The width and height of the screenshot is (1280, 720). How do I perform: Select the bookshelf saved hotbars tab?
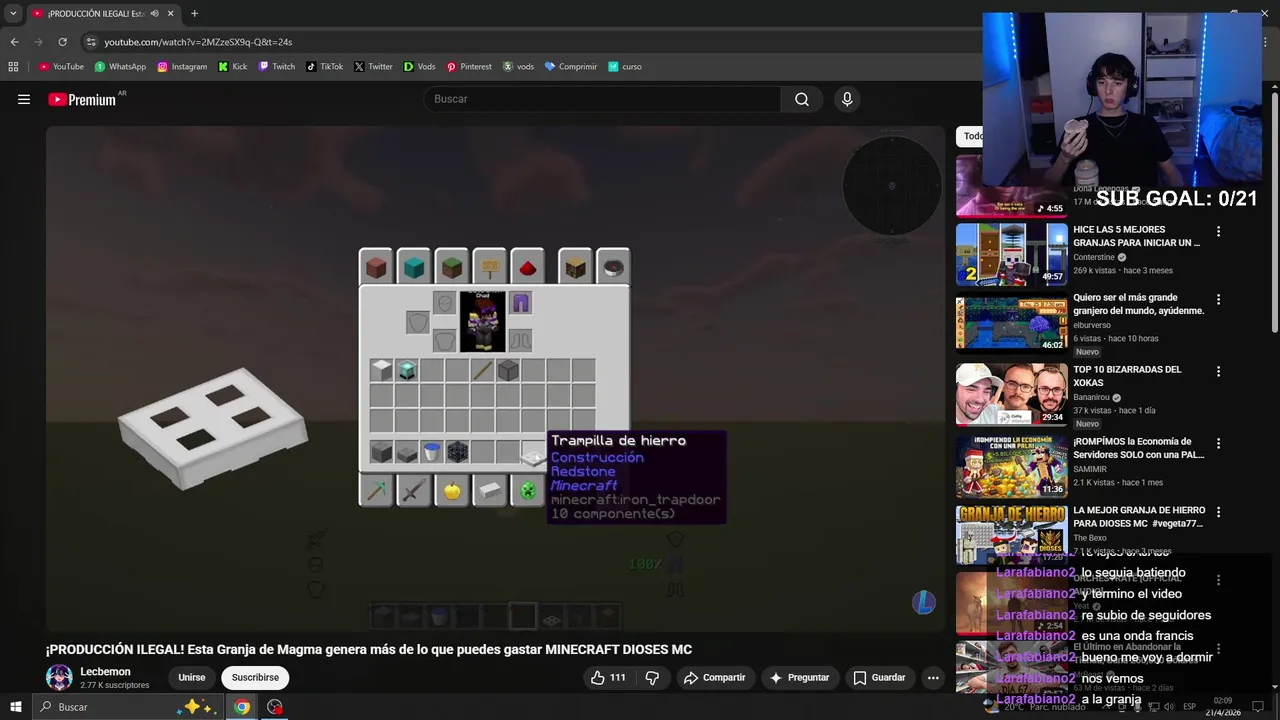pyautogui.click(x=575, y=267)
